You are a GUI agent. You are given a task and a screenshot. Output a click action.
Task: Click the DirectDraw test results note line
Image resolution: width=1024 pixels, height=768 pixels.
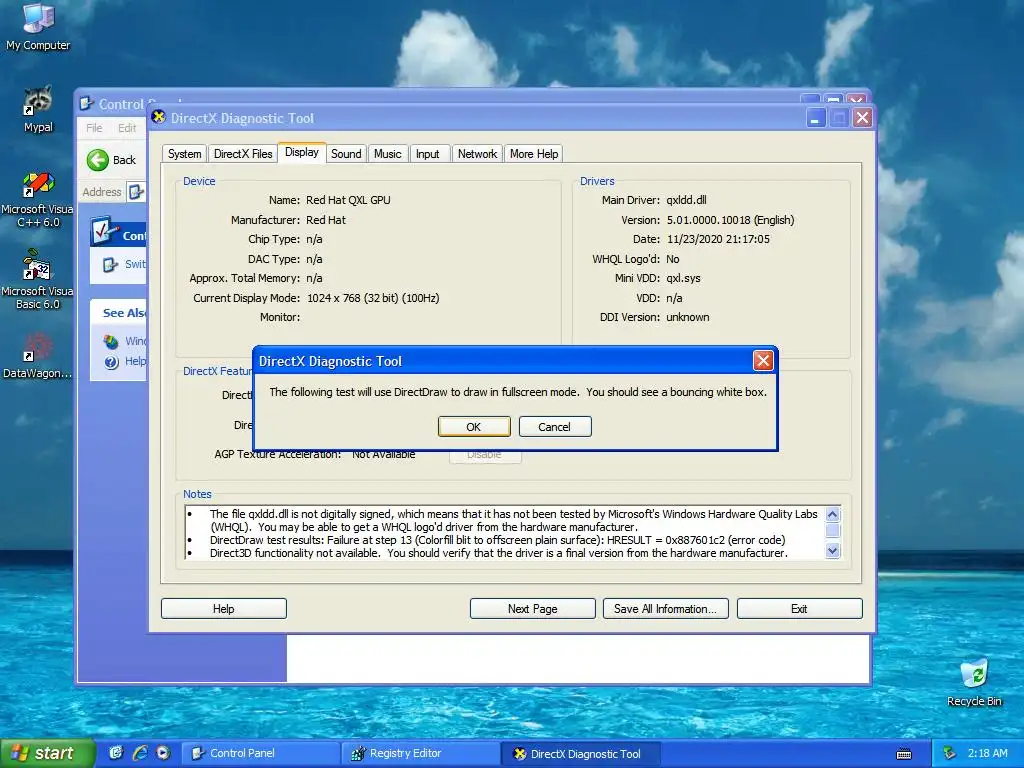point(498,540)
